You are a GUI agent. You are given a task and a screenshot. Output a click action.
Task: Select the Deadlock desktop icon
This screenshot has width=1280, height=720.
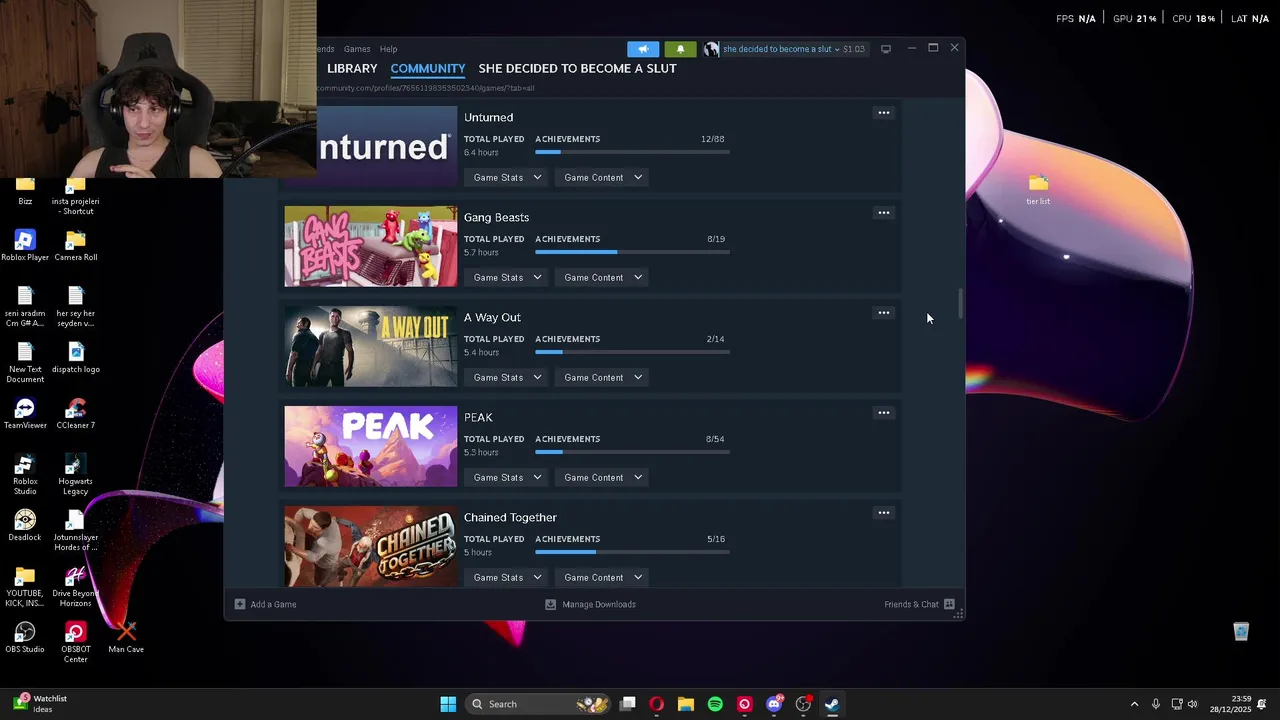pyautogui.click(x=25, y=525)
